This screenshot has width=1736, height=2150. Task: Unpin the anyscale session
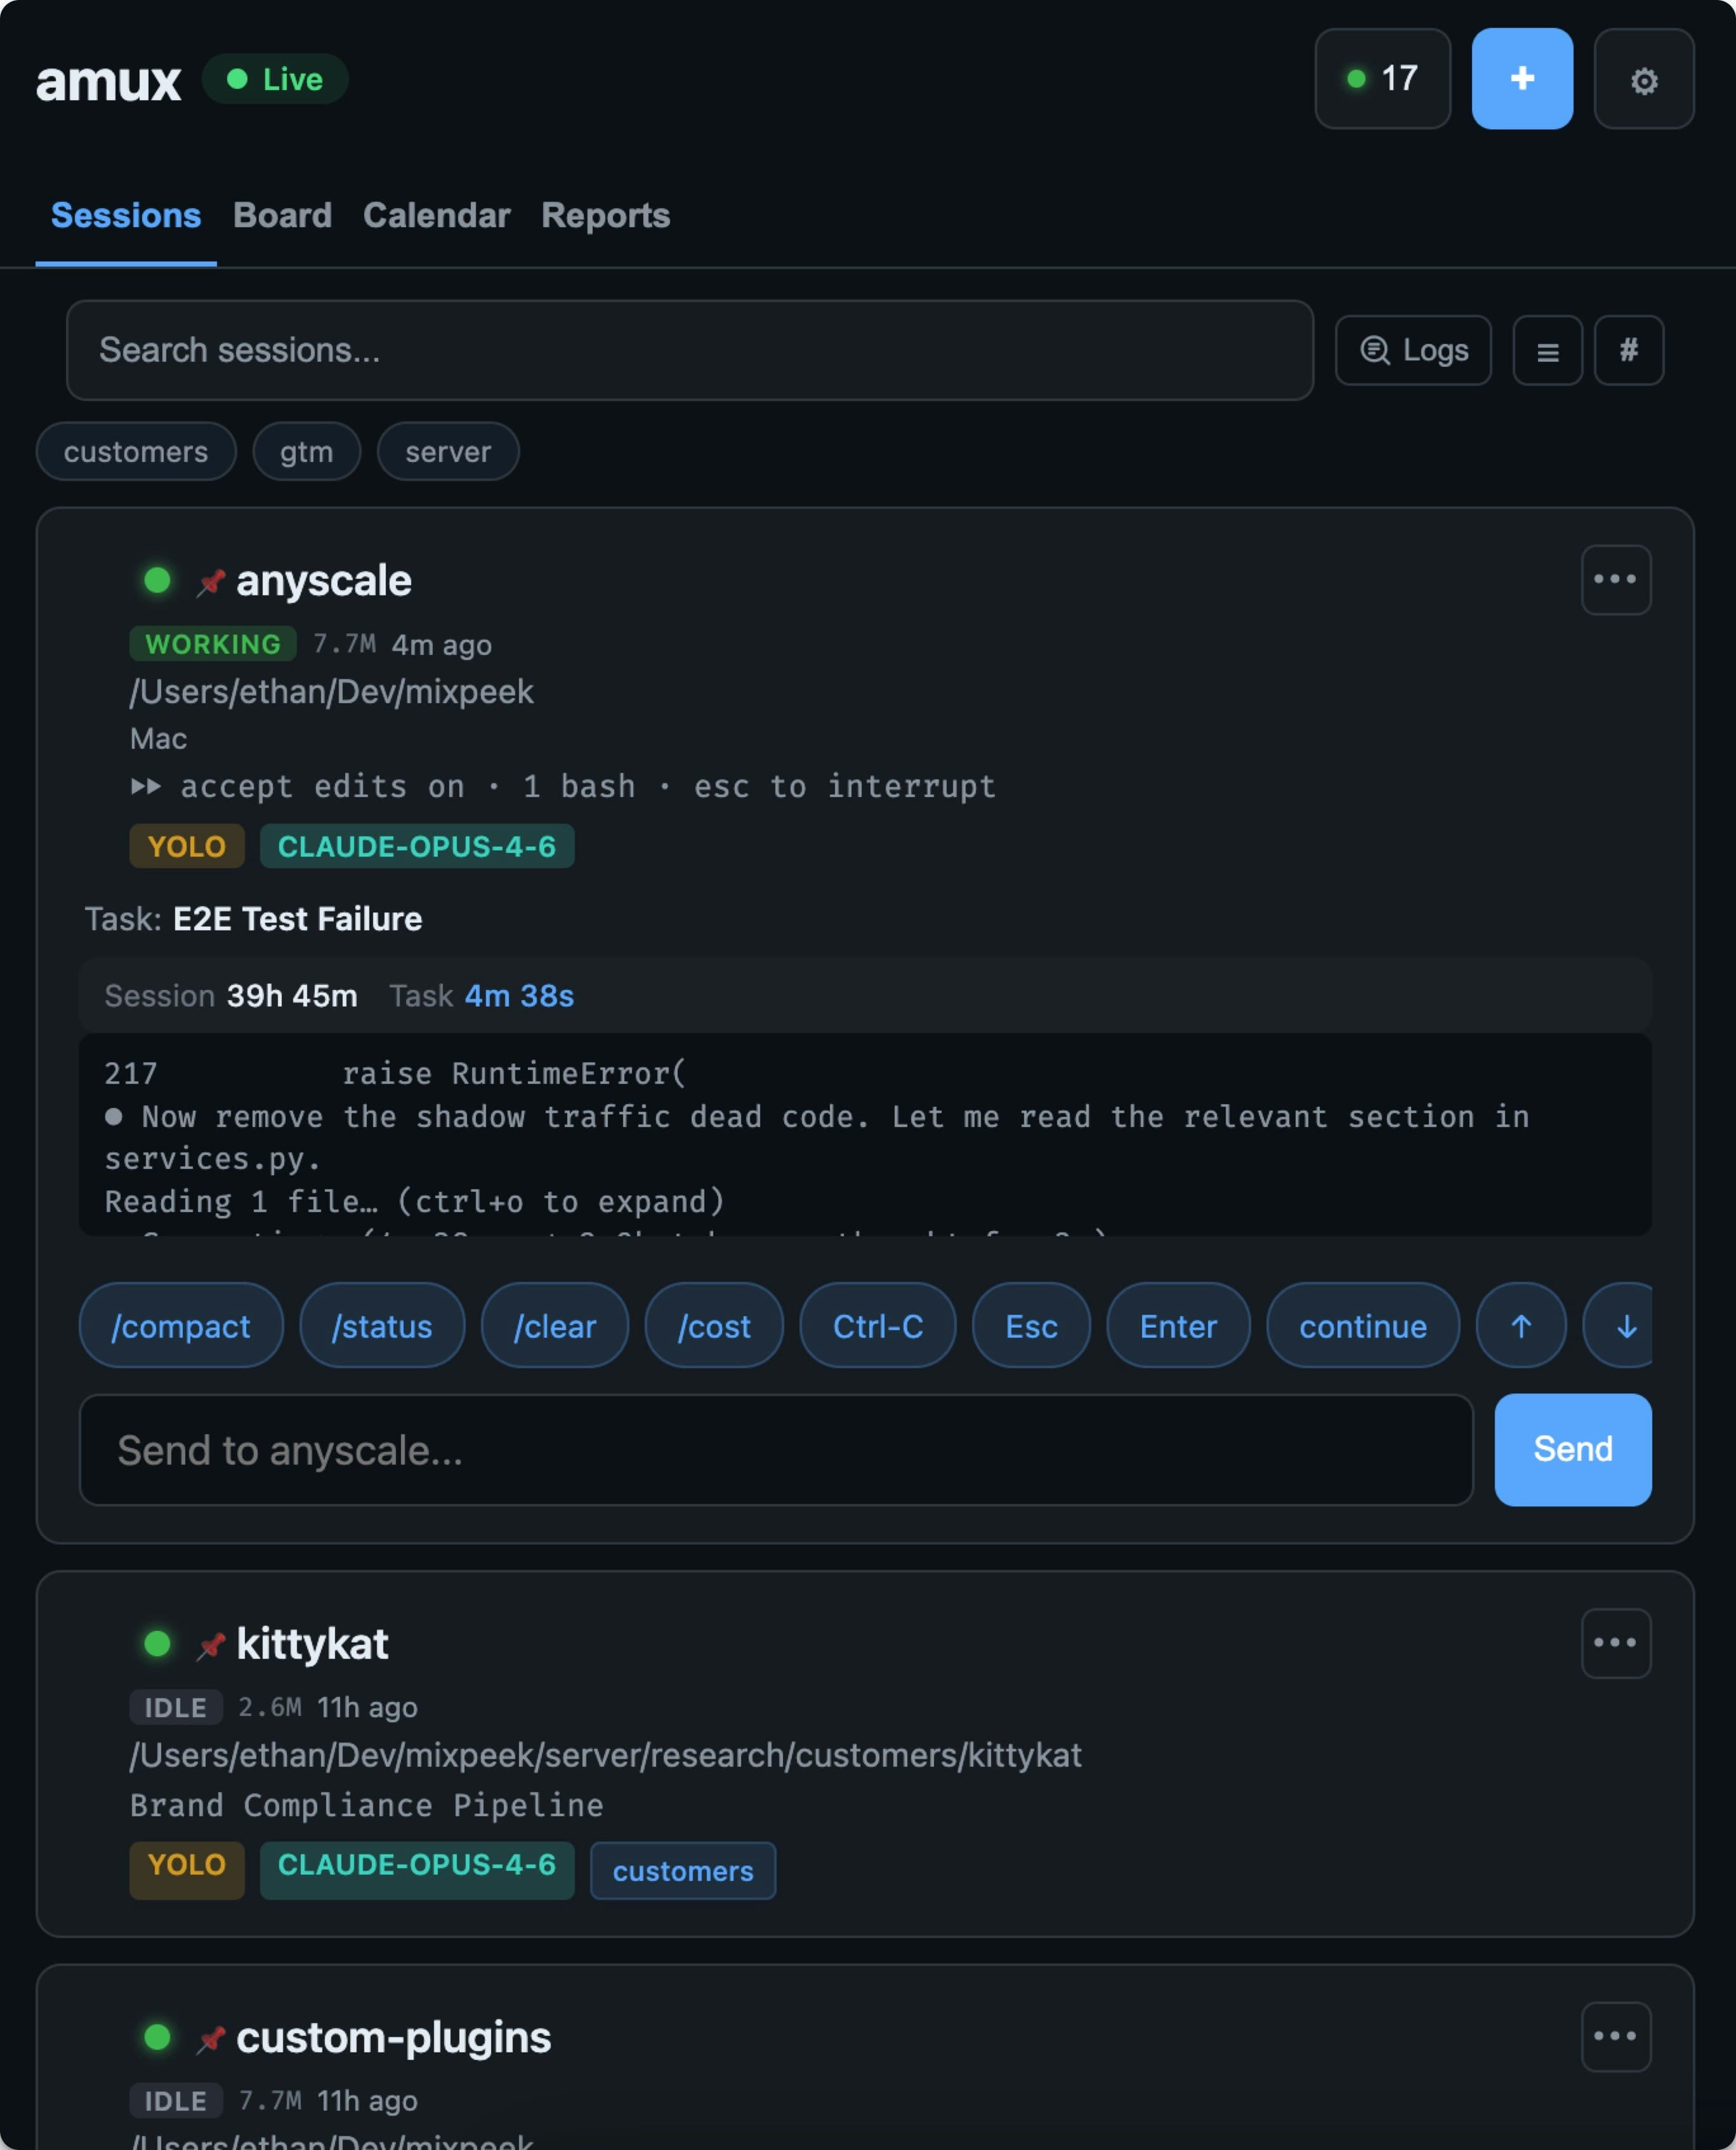211,581
